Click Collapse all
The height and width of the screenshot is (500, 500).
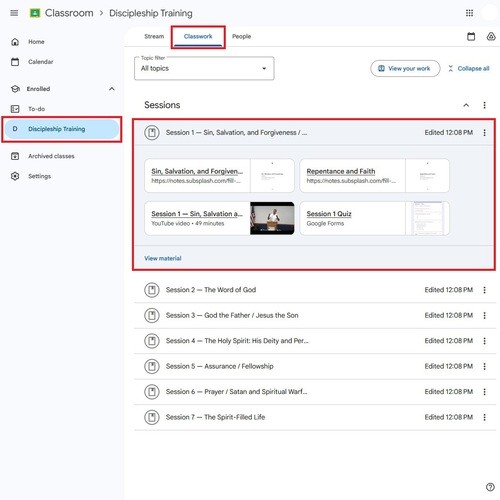tap(469, 68)
